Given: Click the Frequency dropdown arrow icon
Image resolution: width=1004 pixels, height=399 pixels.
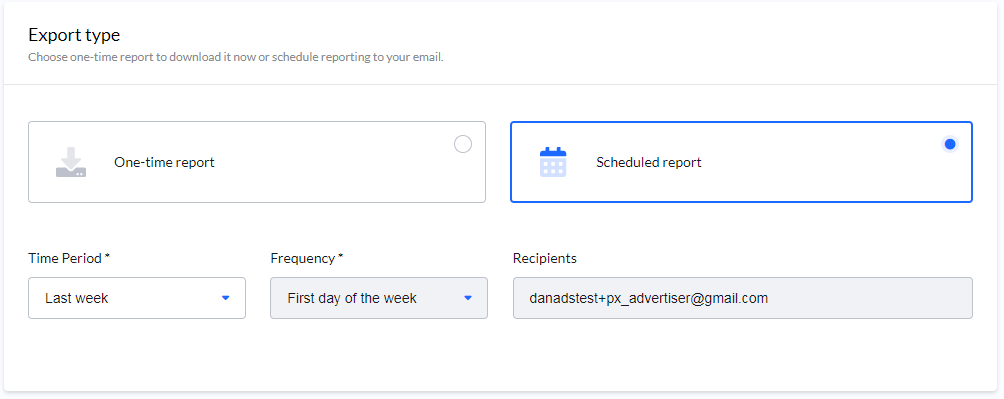Looking at the screenshot, I should [468, 298].
